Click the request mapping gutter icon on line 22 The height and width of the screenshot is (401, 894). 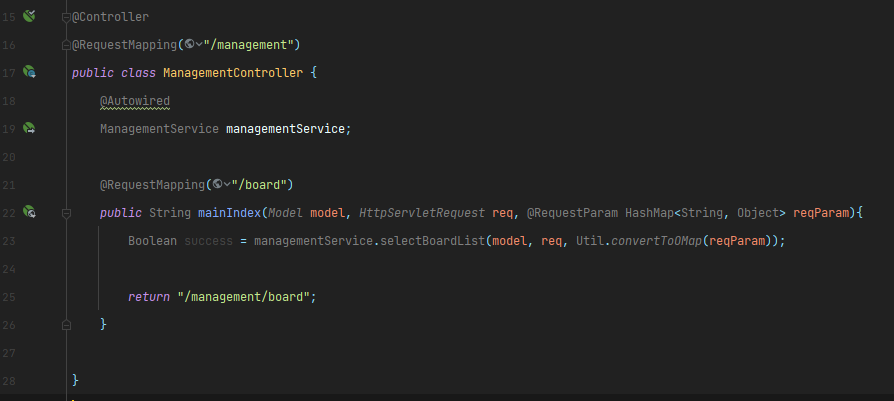click(30, 212)
